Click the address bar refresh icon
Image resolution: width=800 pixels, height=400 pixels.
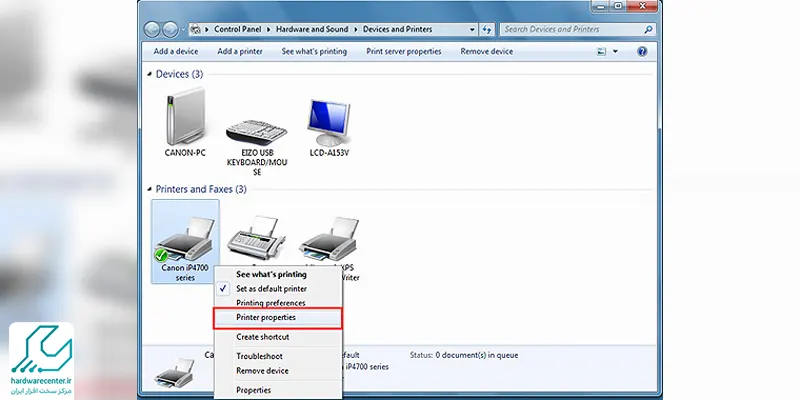pyautogui.click(x=487, y=30)
